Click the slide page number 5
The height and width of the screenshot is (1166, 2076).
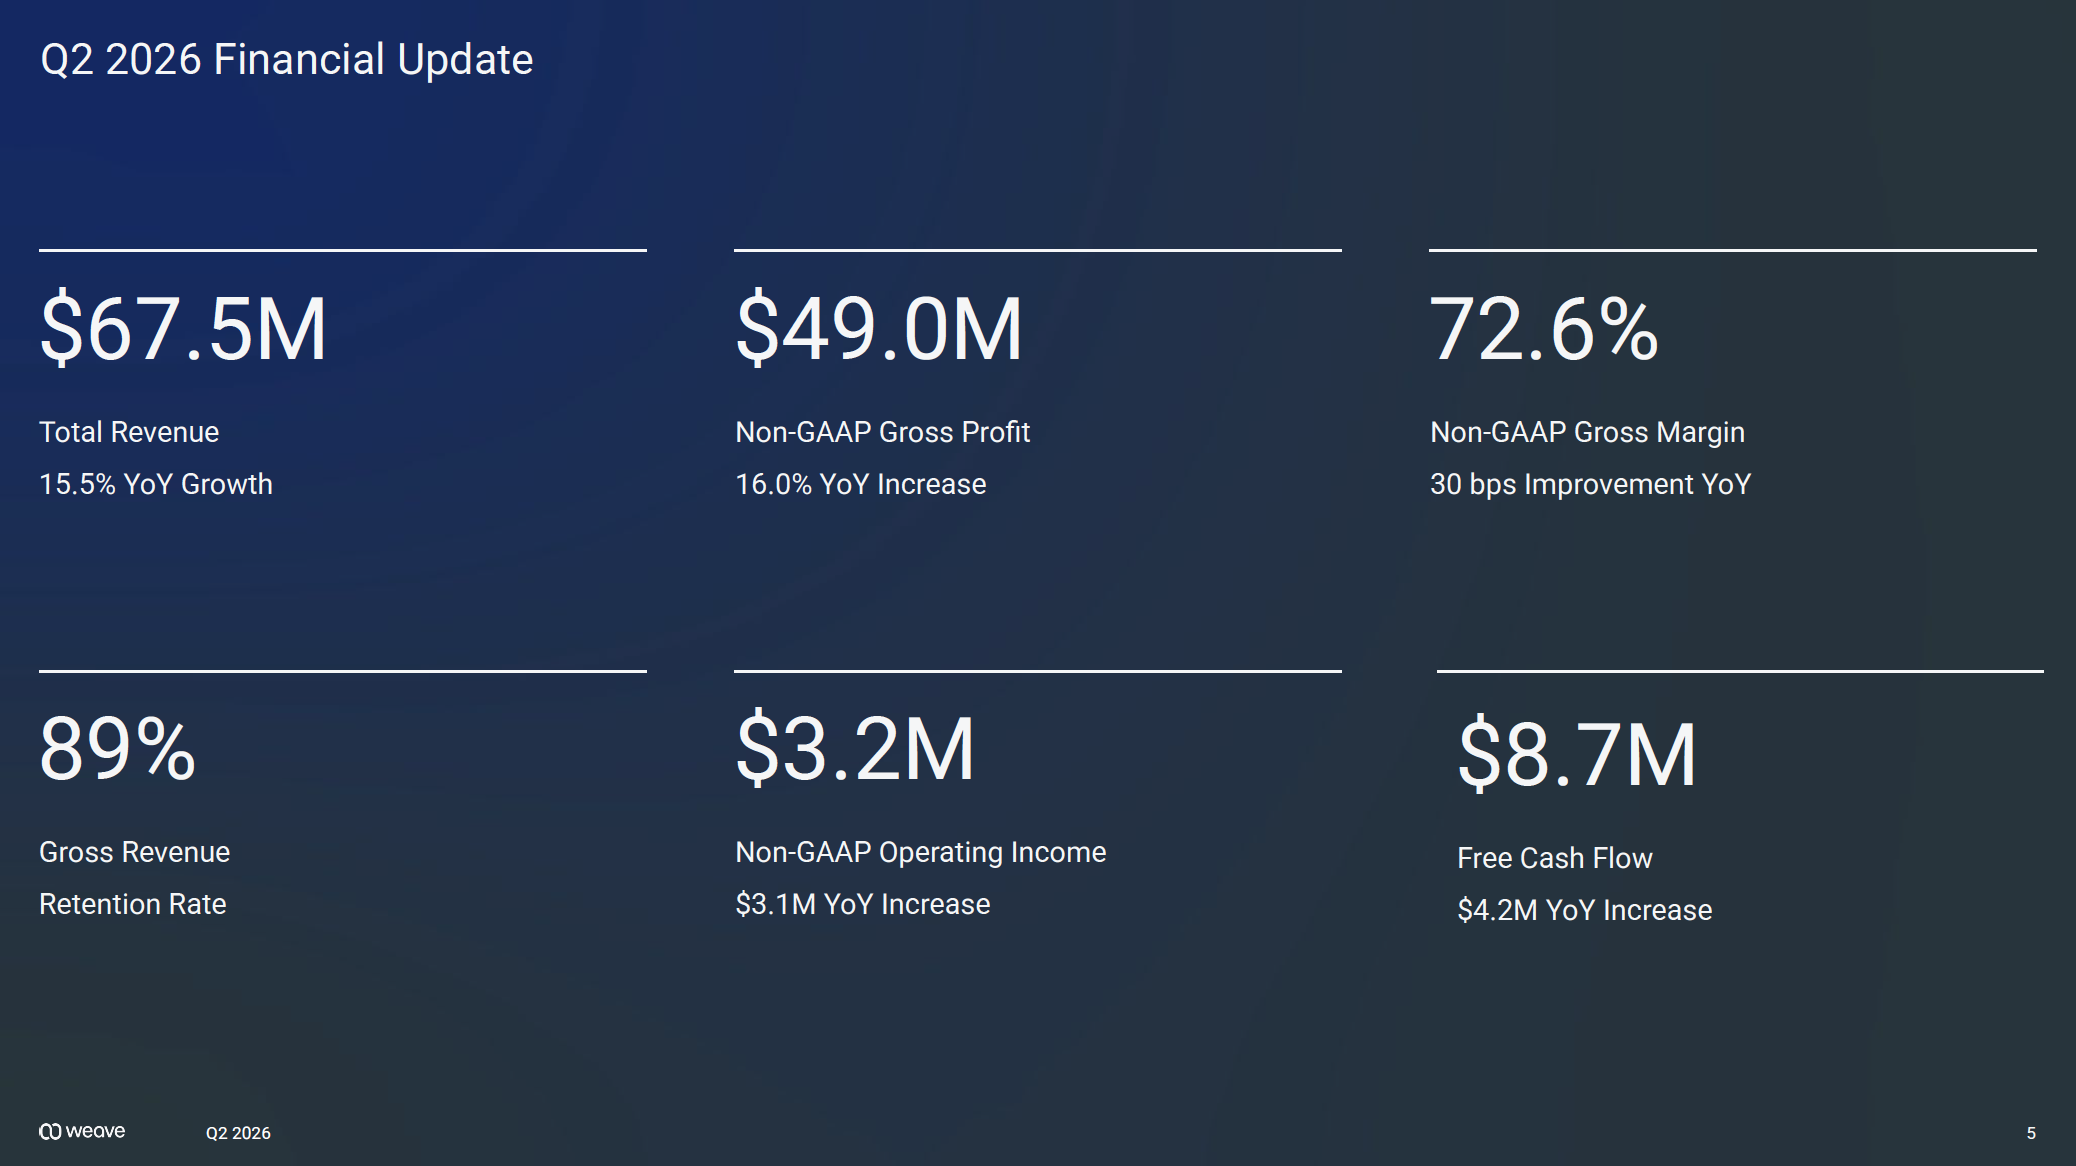click(2031, 1133)
